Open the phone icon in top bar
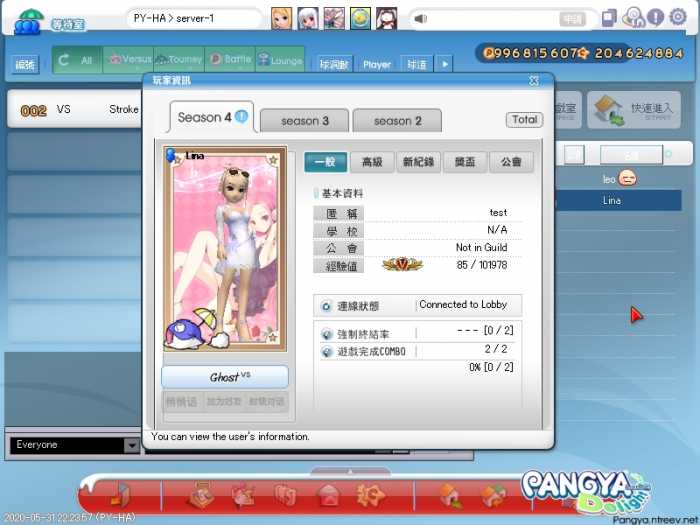 tap(609, 18)
